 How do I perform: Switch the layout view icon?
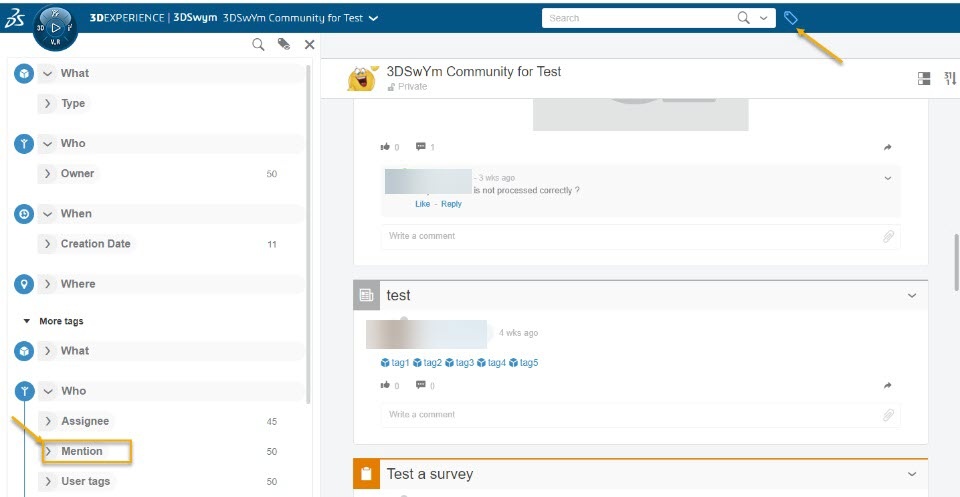pyautogui.click(x=924, y=78)
